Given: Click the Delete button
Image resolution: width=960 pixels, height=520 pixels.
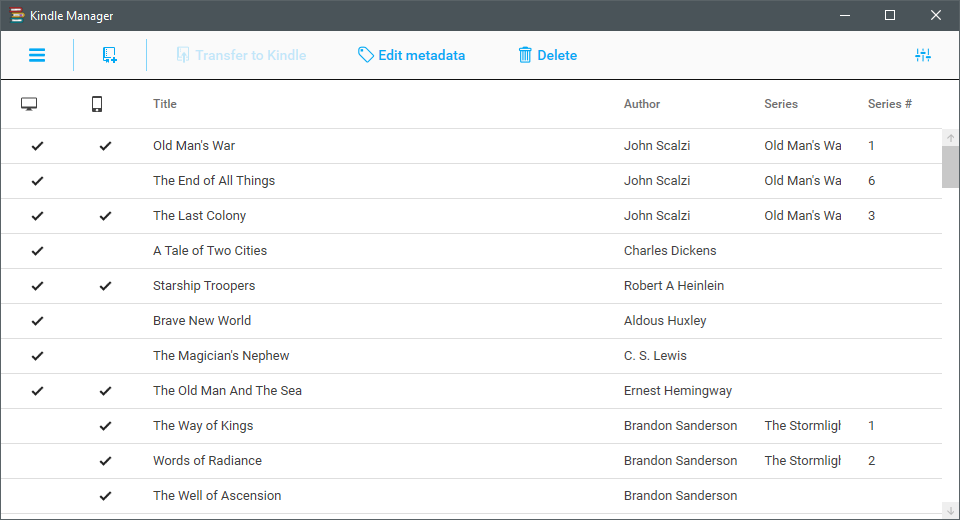Looking at the screenshot, I should coord(547,55).
